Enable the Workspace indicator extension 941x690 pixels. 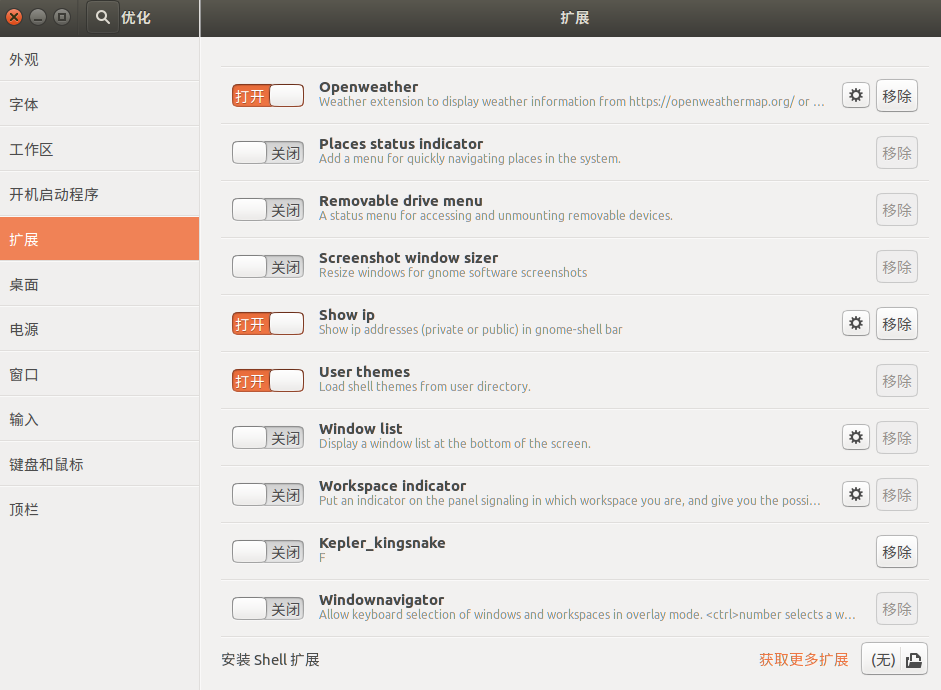[x=268, y=494]
